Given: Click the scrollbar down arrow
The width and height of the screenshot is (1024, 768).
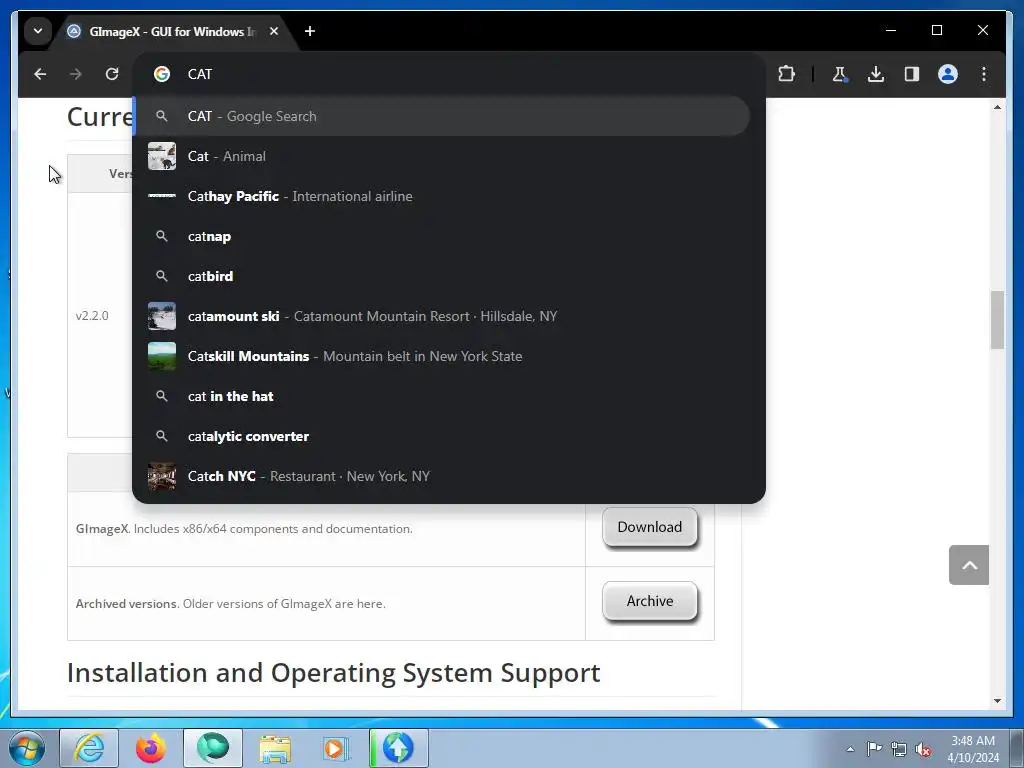Looking at the screenshot, I should (x=997, y=701).
